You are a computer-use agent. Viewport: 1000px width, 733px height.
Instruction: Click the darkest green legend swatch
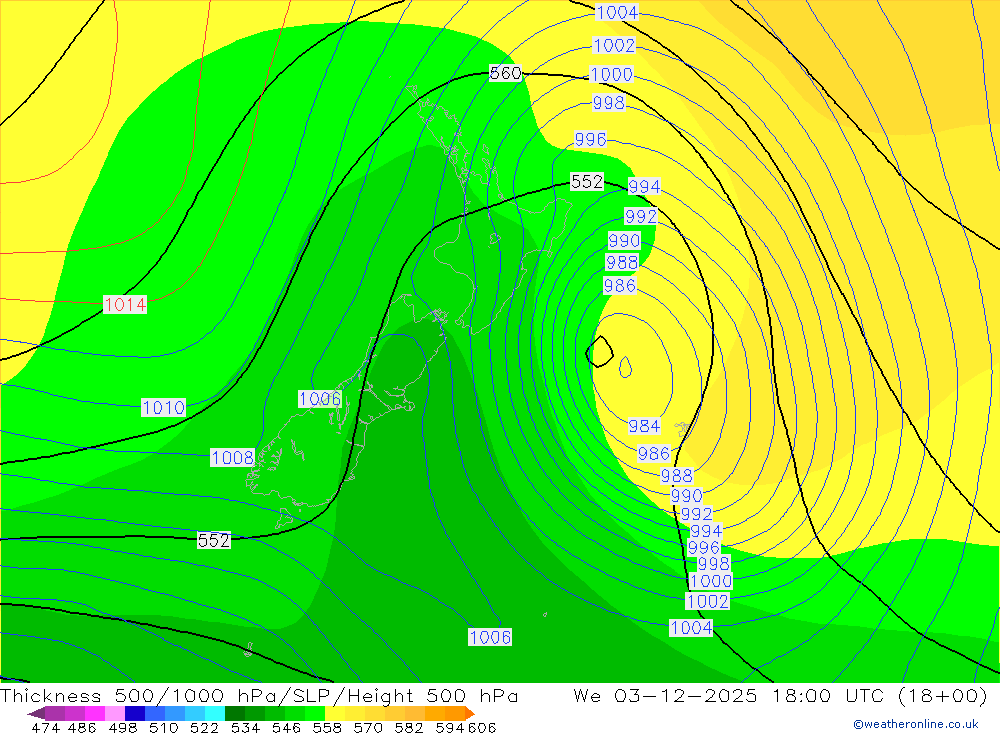pyautogui.click(x=235, y=713)
